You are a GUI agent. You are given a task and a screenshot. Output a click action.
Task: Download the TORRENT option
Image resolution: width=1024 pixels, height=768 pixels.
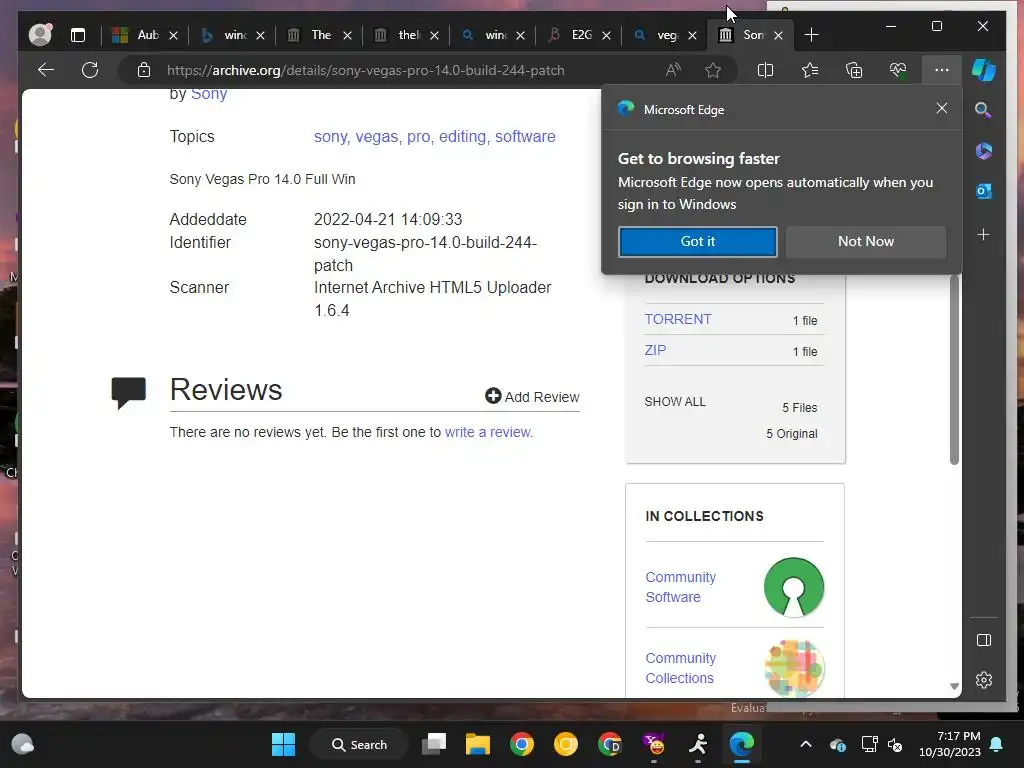point(678,319)
